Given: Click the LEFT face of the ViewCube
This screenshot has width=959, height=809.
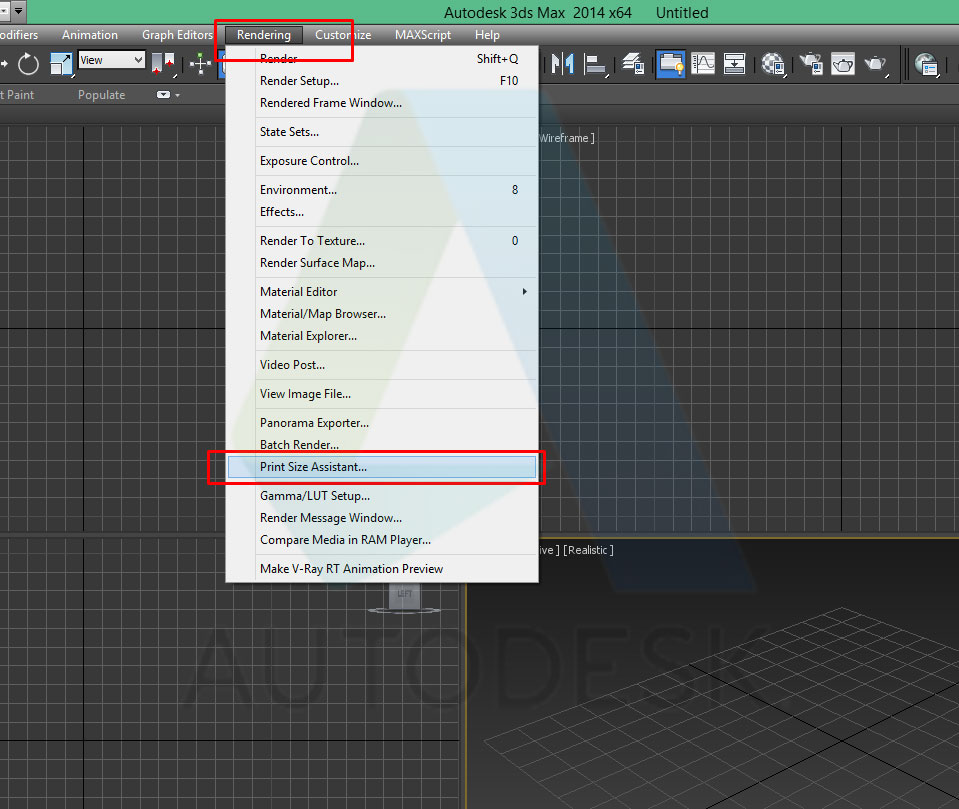Looking at the screenshot, I should tap(404, 594).
